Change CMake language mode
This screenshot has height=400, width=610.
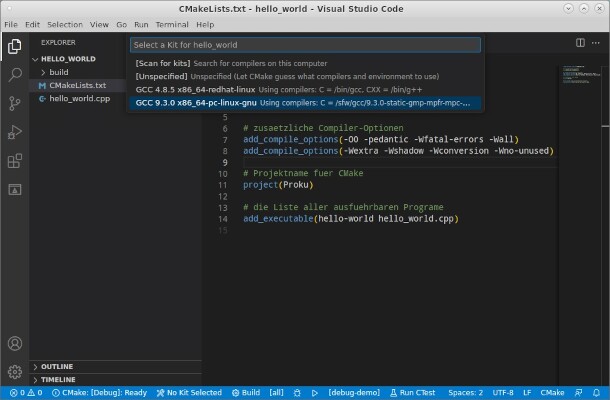point(552,393)
